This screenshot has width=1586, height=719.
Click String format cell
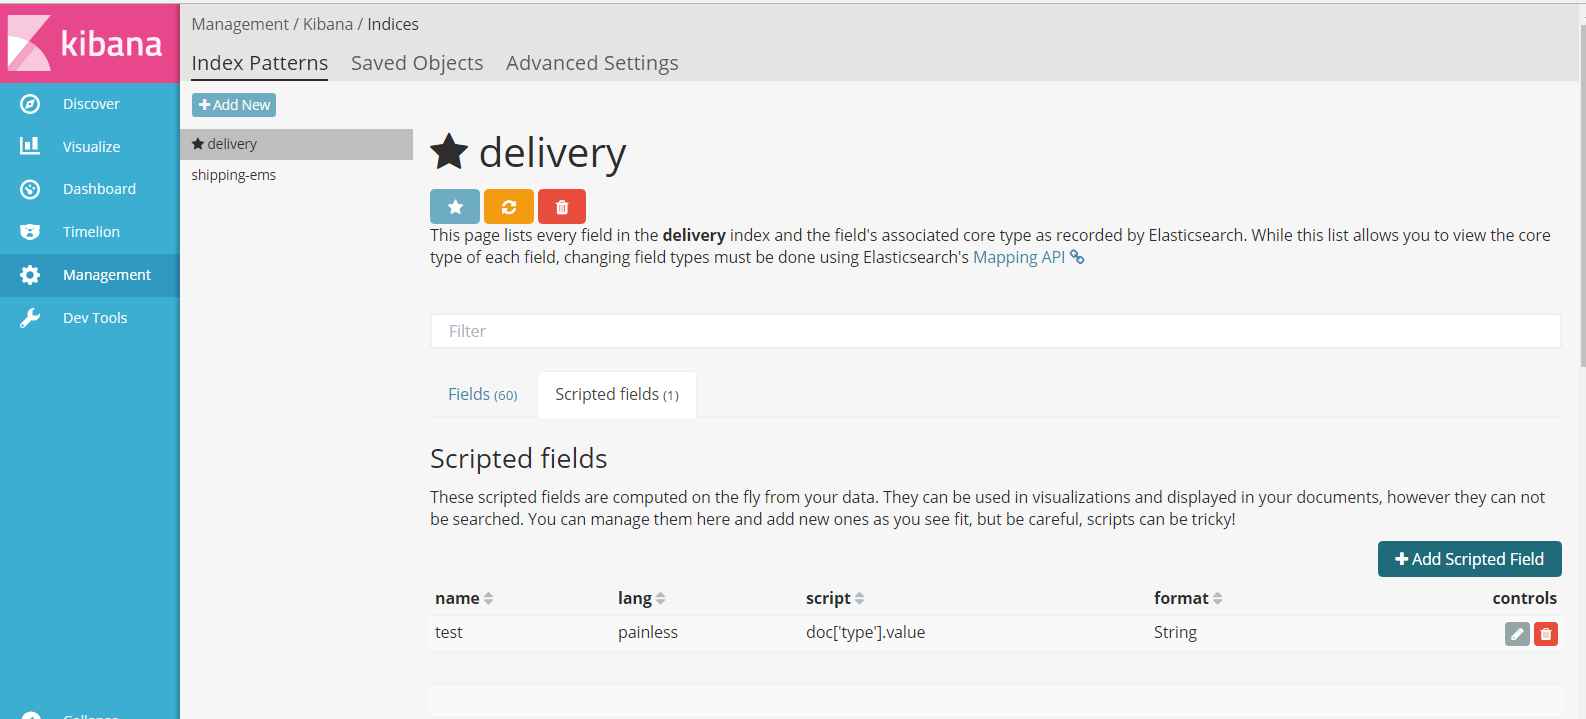(x=1175, y=633)
